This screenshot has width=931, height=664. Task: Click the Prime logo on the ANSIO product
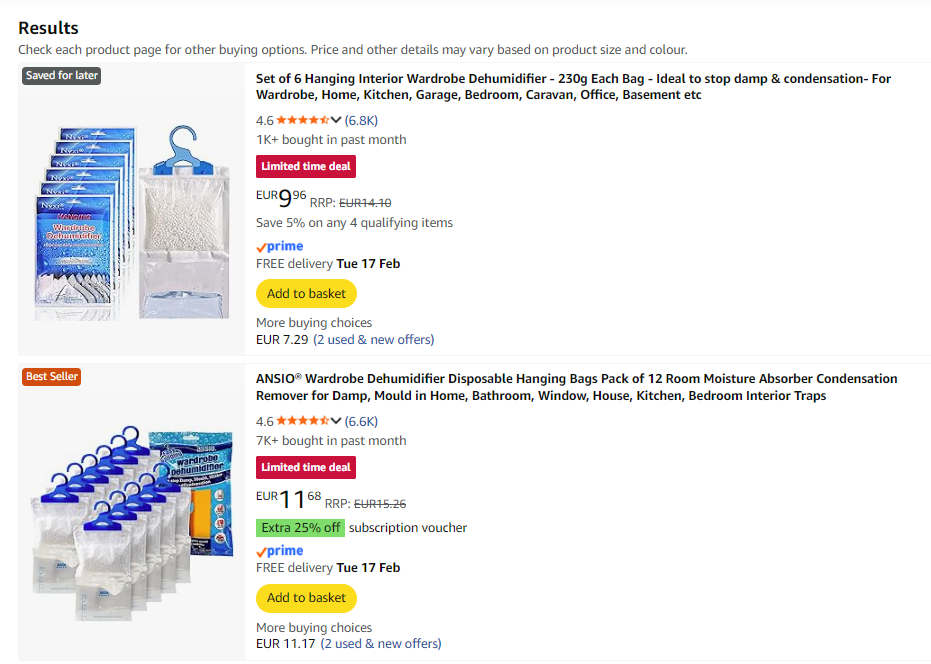280,550
